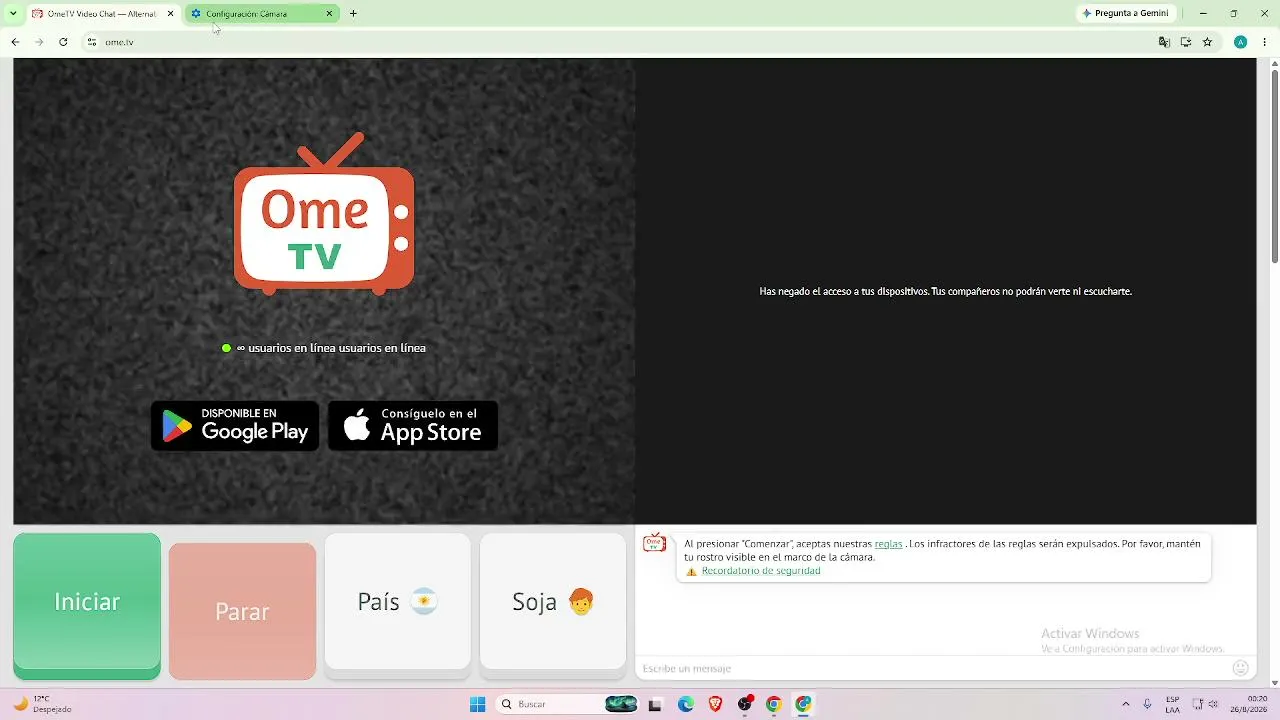The height and width of the screenshot is (720, 1280).
Task: Go back with the browser back arrow
Action: click(x=15, y=42)
